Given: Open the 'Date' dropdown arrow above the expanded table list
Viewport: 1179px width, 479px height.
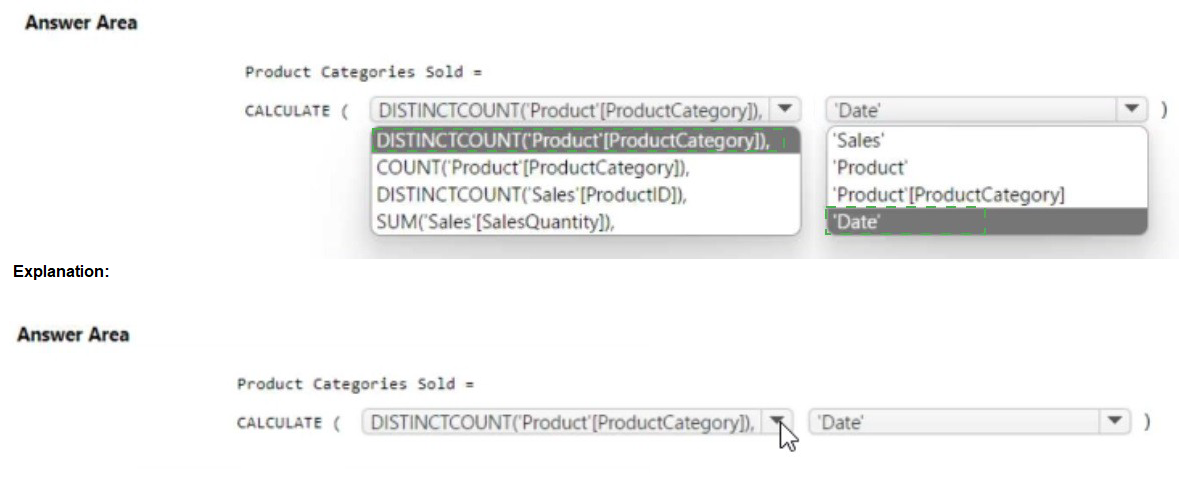Looking at the screenshot, I should [x=1131, y=110].
